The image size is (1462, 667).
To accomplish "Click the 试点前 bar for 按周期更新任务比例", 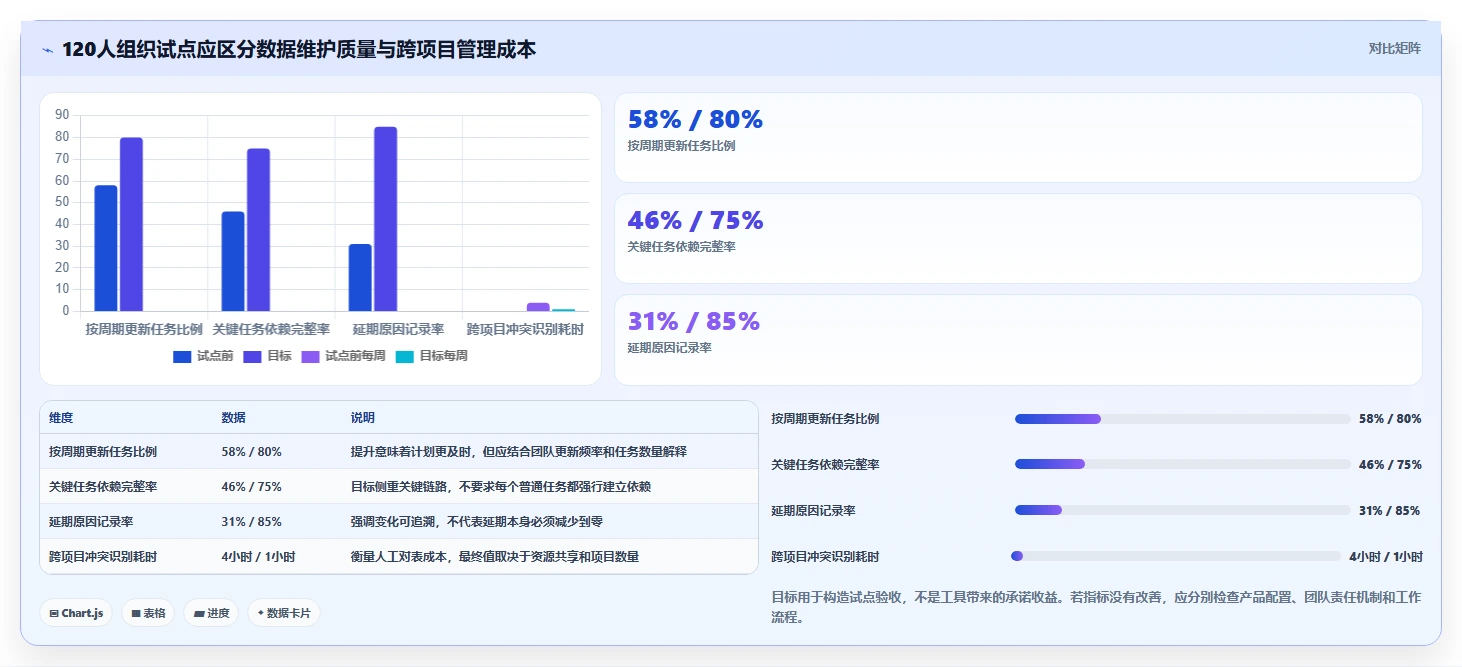I will 106,248.
